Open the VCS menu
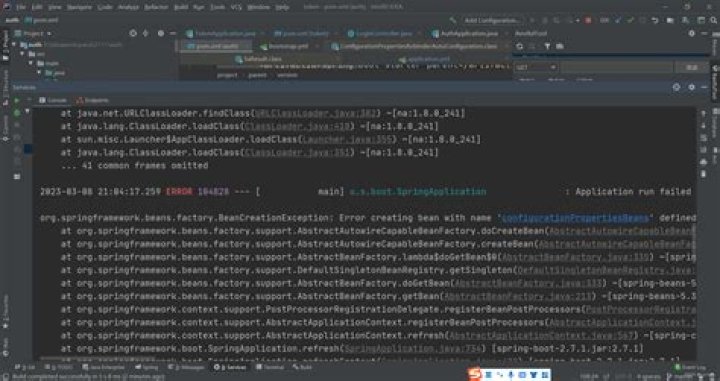 (x=236, y=7)
